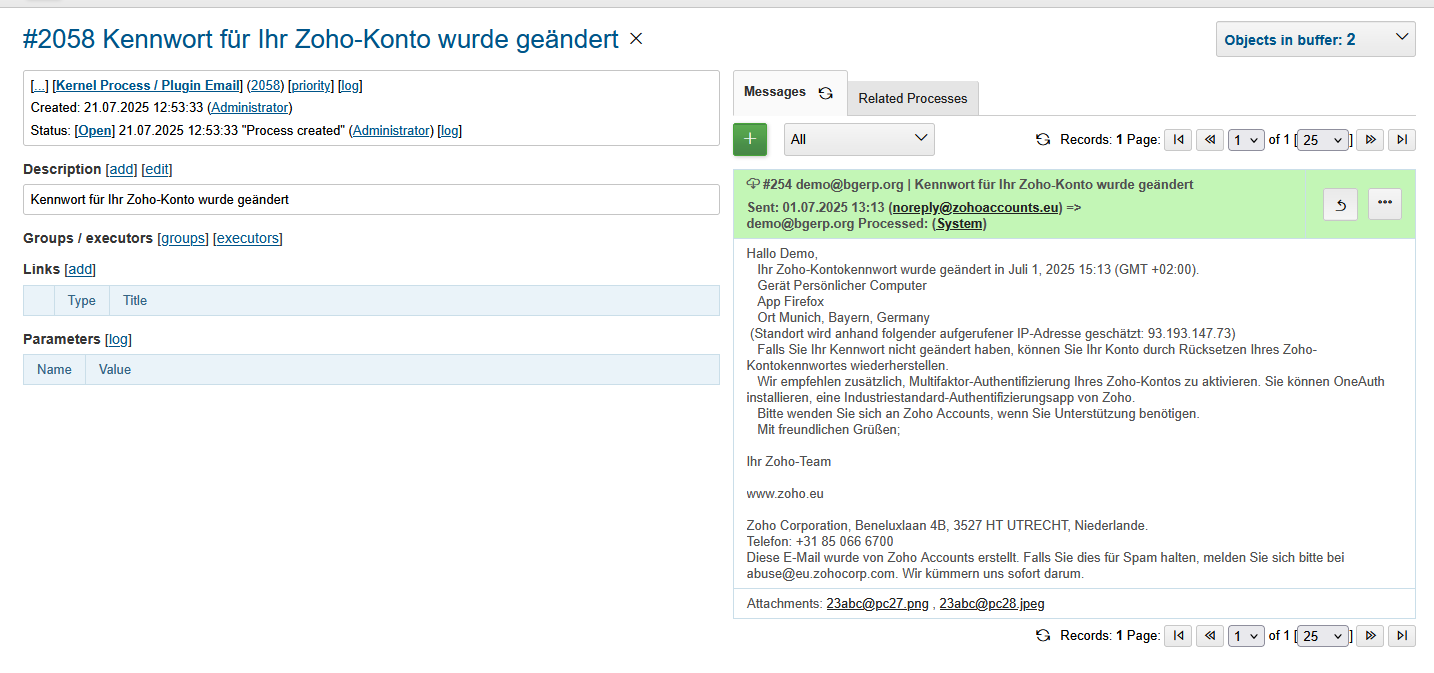
Task: Click into the Description text field
Action: (371, 200)
